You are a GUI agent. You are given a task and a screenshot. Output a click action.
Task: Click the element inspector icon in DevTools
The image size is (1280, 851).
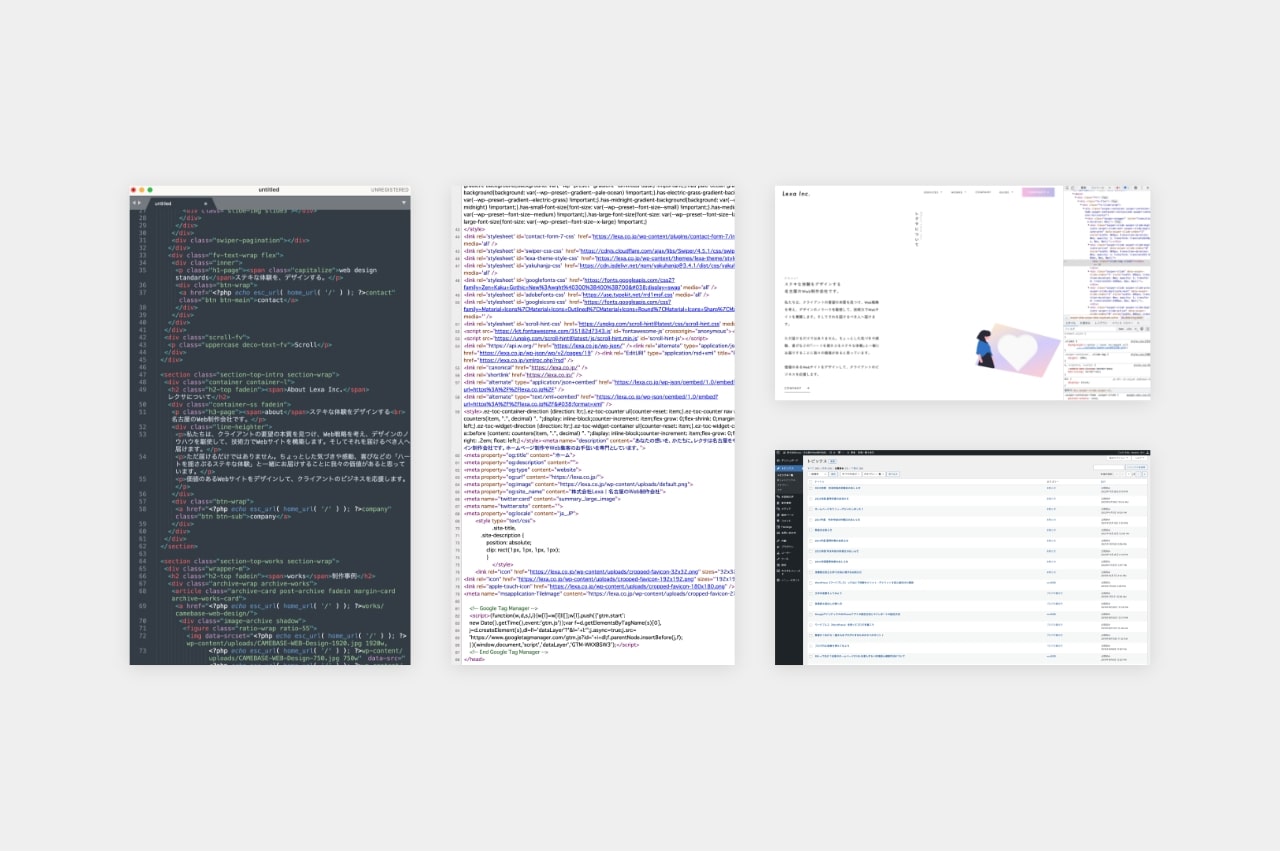click(x=1066, y=188)
